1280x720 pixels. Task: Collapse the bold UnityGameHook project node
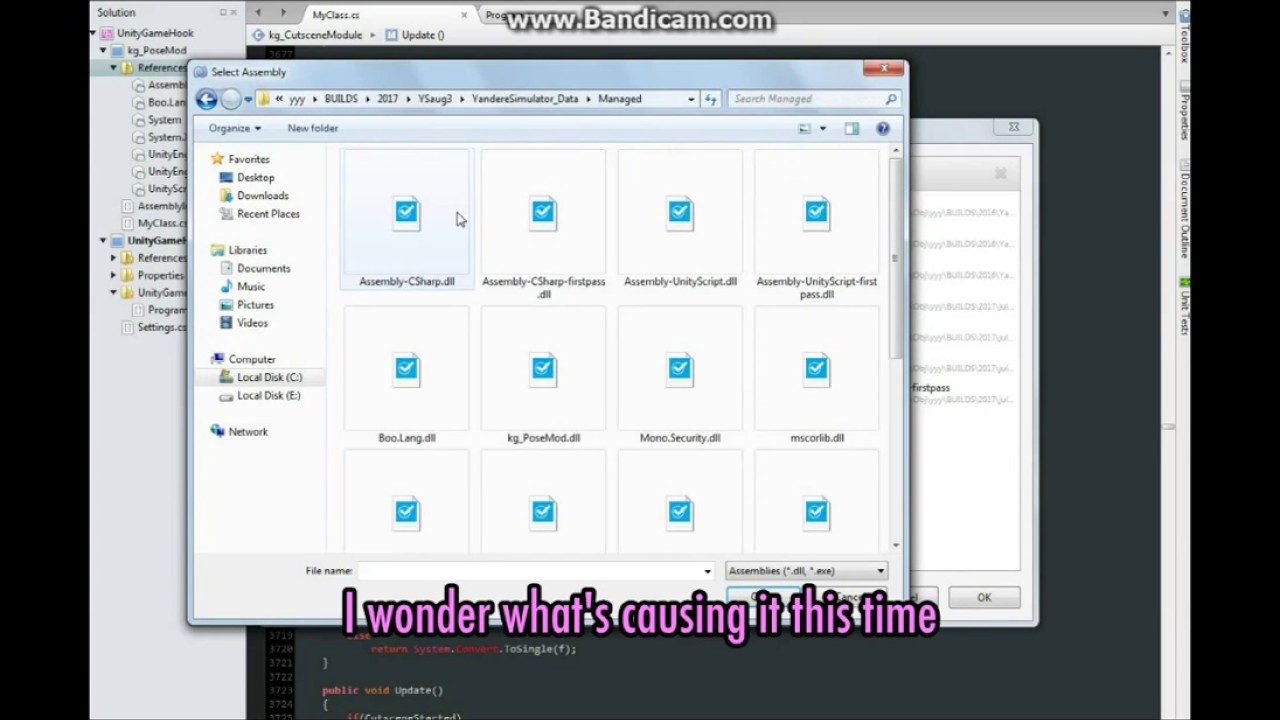pyautogui.click(x=103, y=241)
